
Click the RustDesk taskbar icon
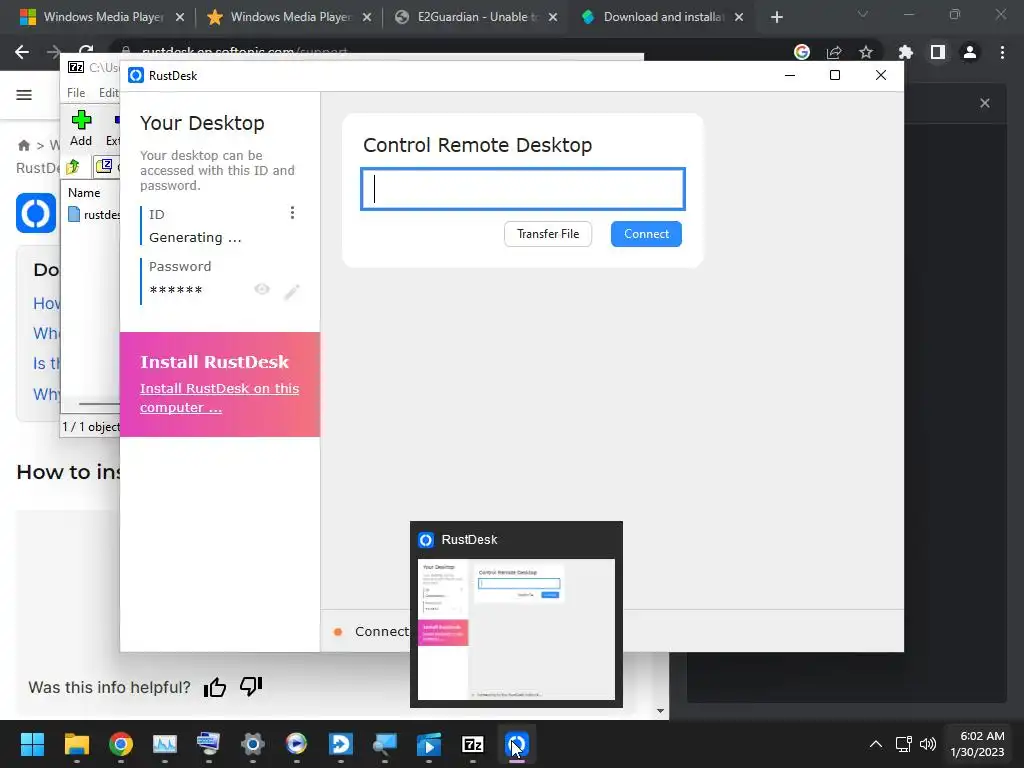pos(517,744)
